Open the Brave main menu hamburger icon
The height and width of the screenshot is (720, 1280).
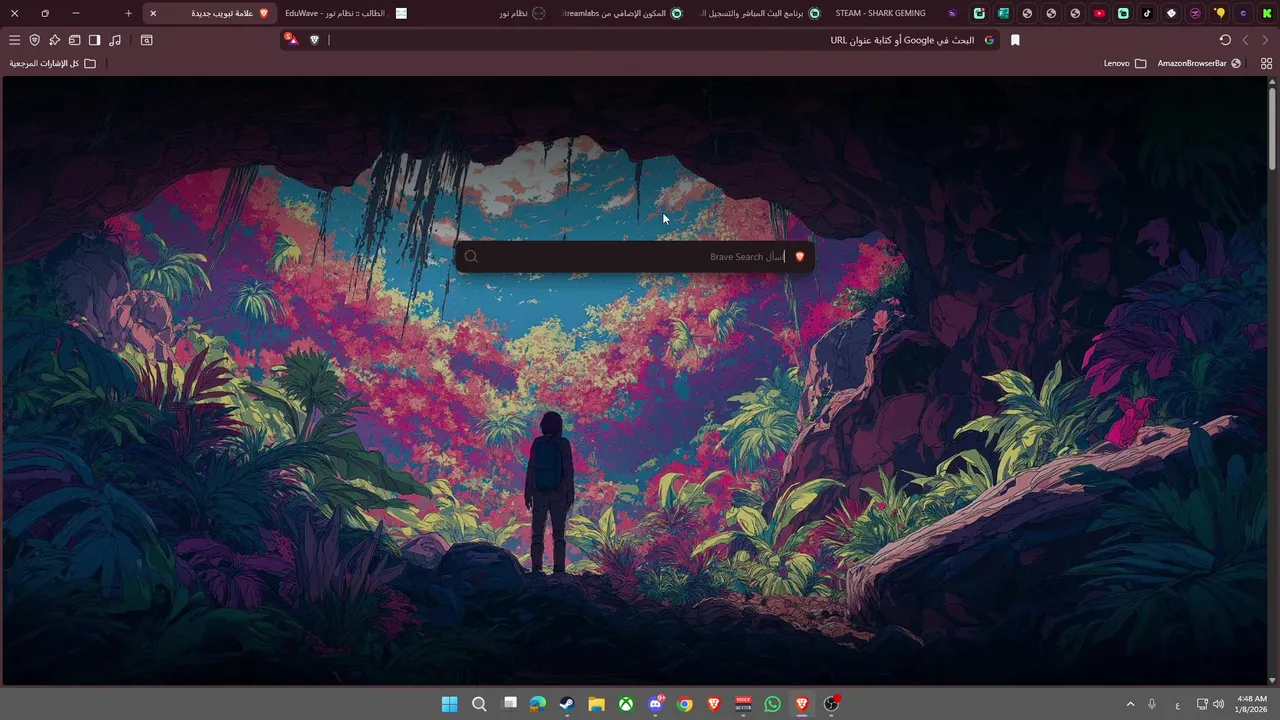tap(14, 40)
